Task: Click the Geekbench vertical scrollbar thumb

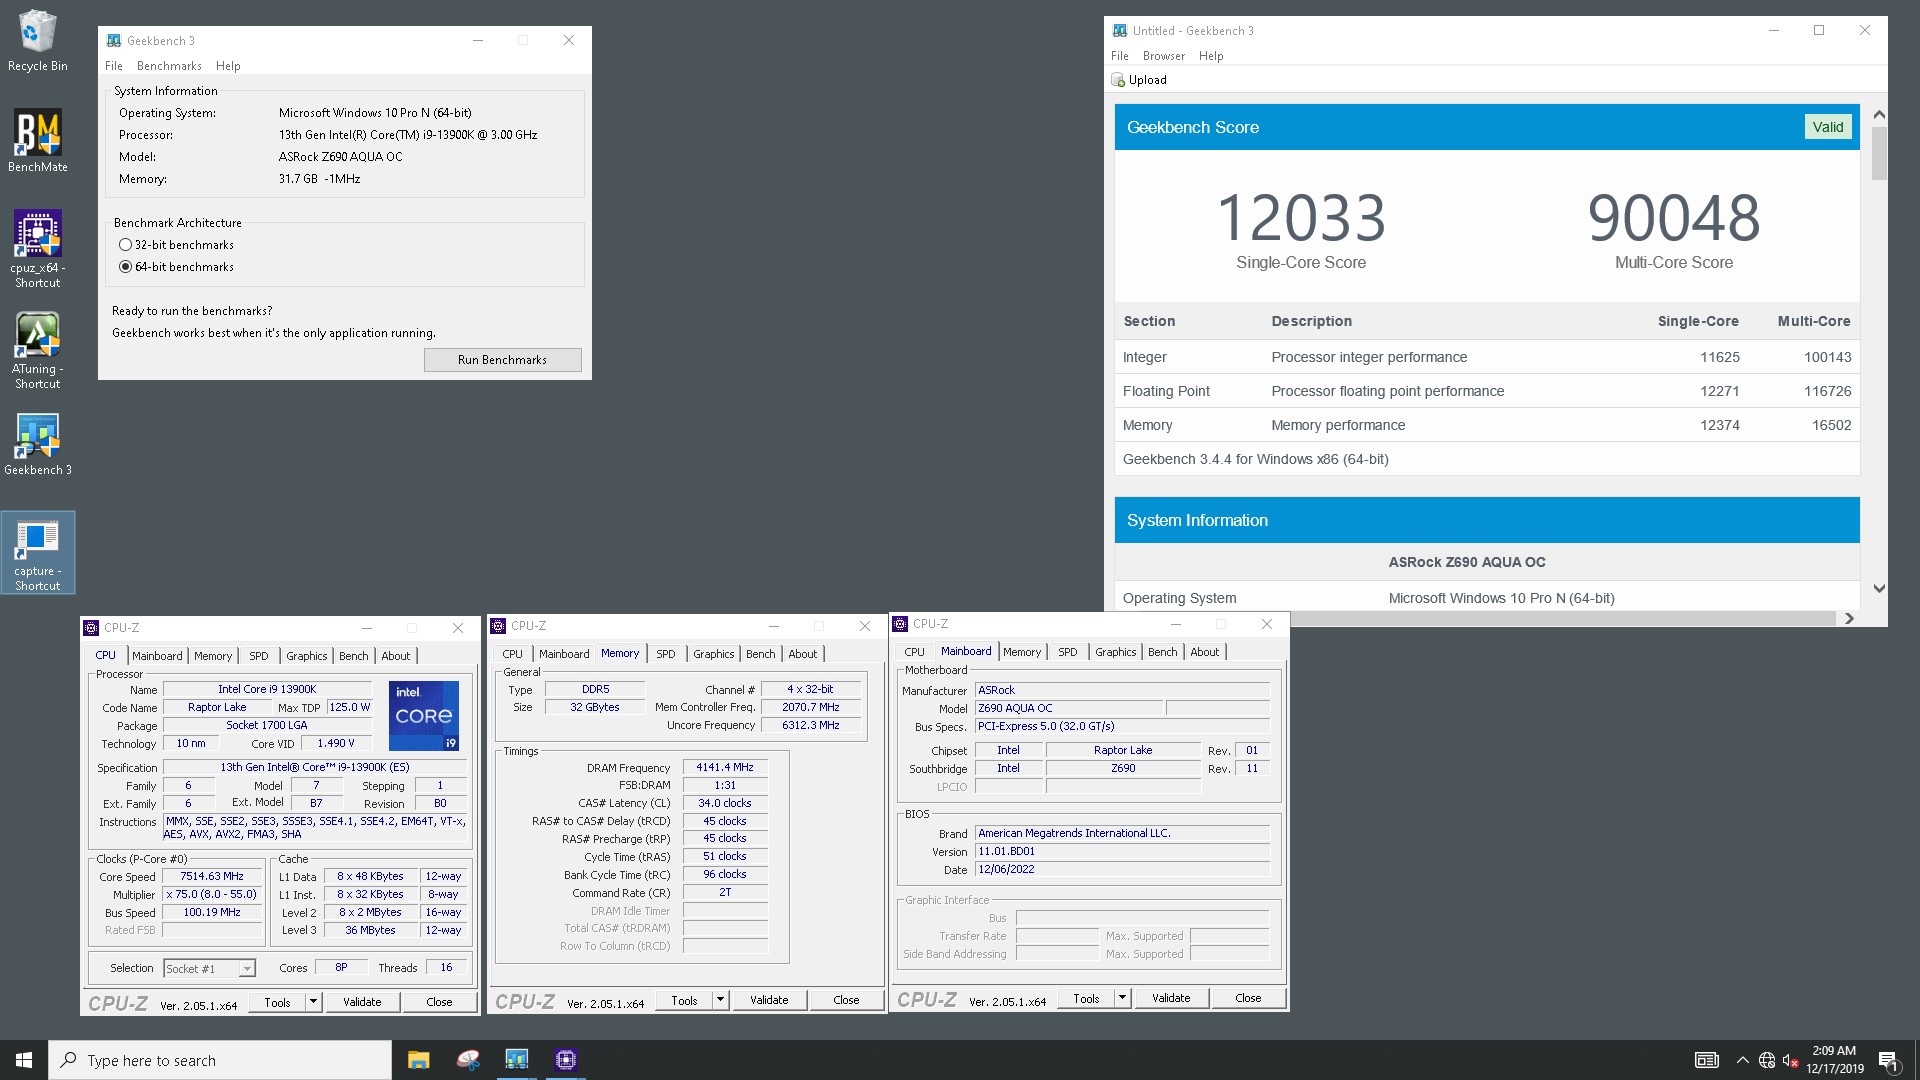Action: [x=1879, y=153]
